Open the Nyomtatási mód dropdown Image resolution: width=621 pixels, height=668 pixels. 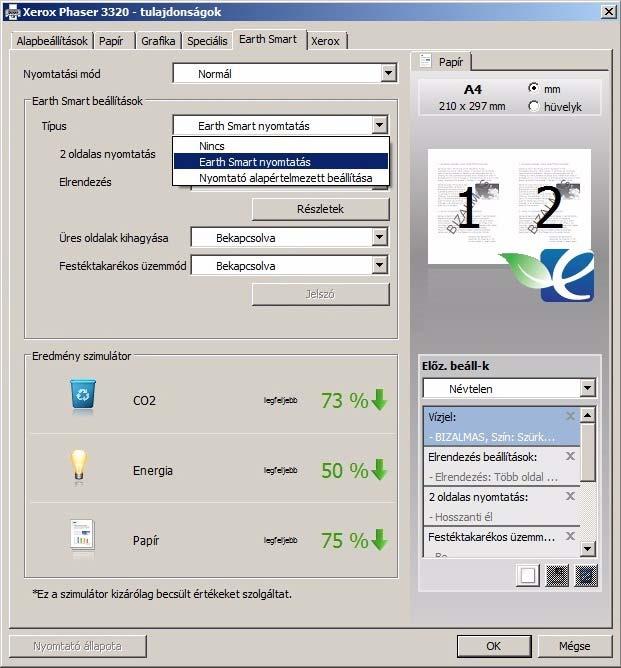click(x=388, y=73)
